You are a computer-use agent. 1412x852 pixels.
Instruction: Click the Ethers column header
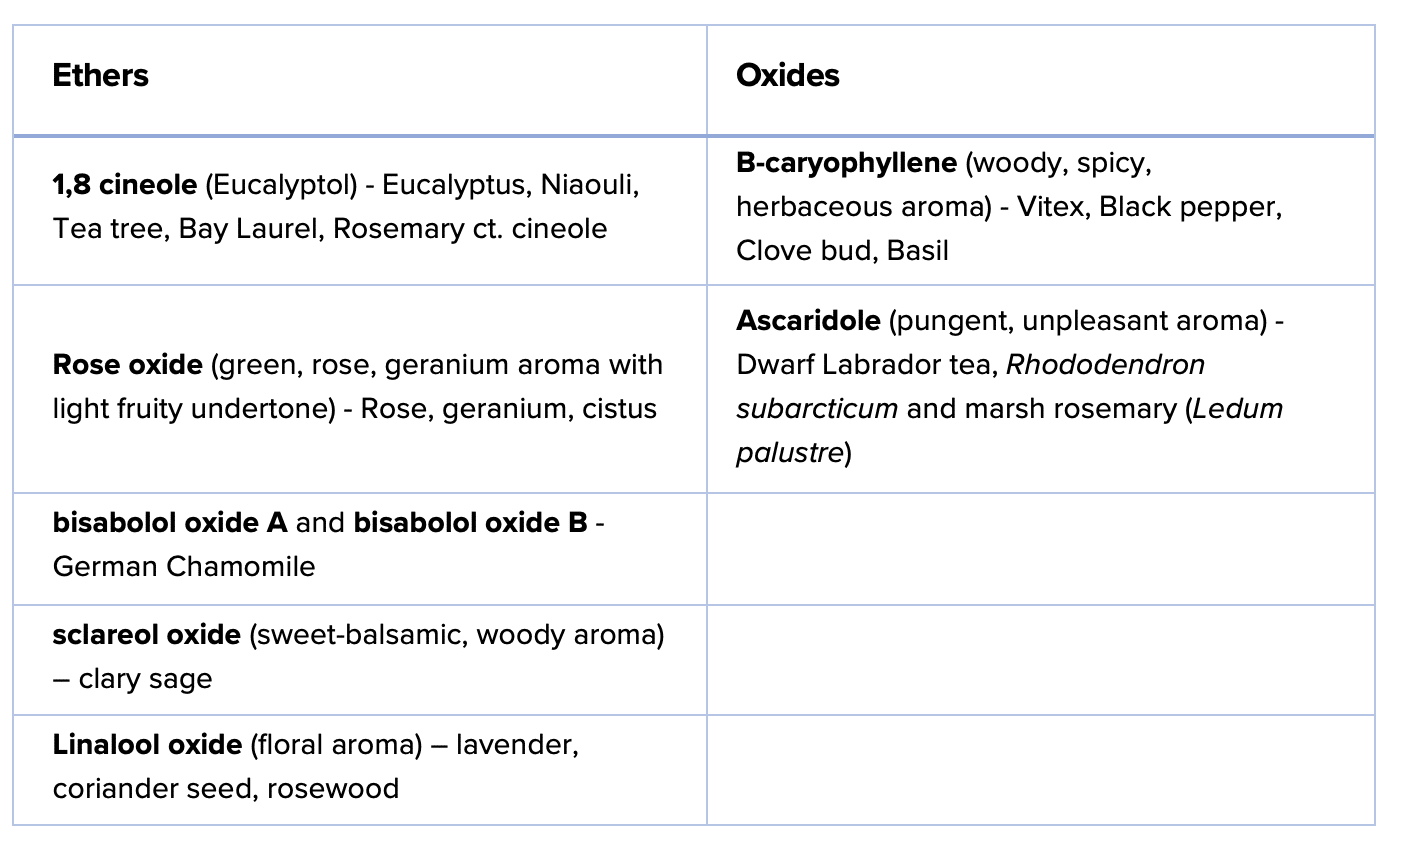coord(100,75)
